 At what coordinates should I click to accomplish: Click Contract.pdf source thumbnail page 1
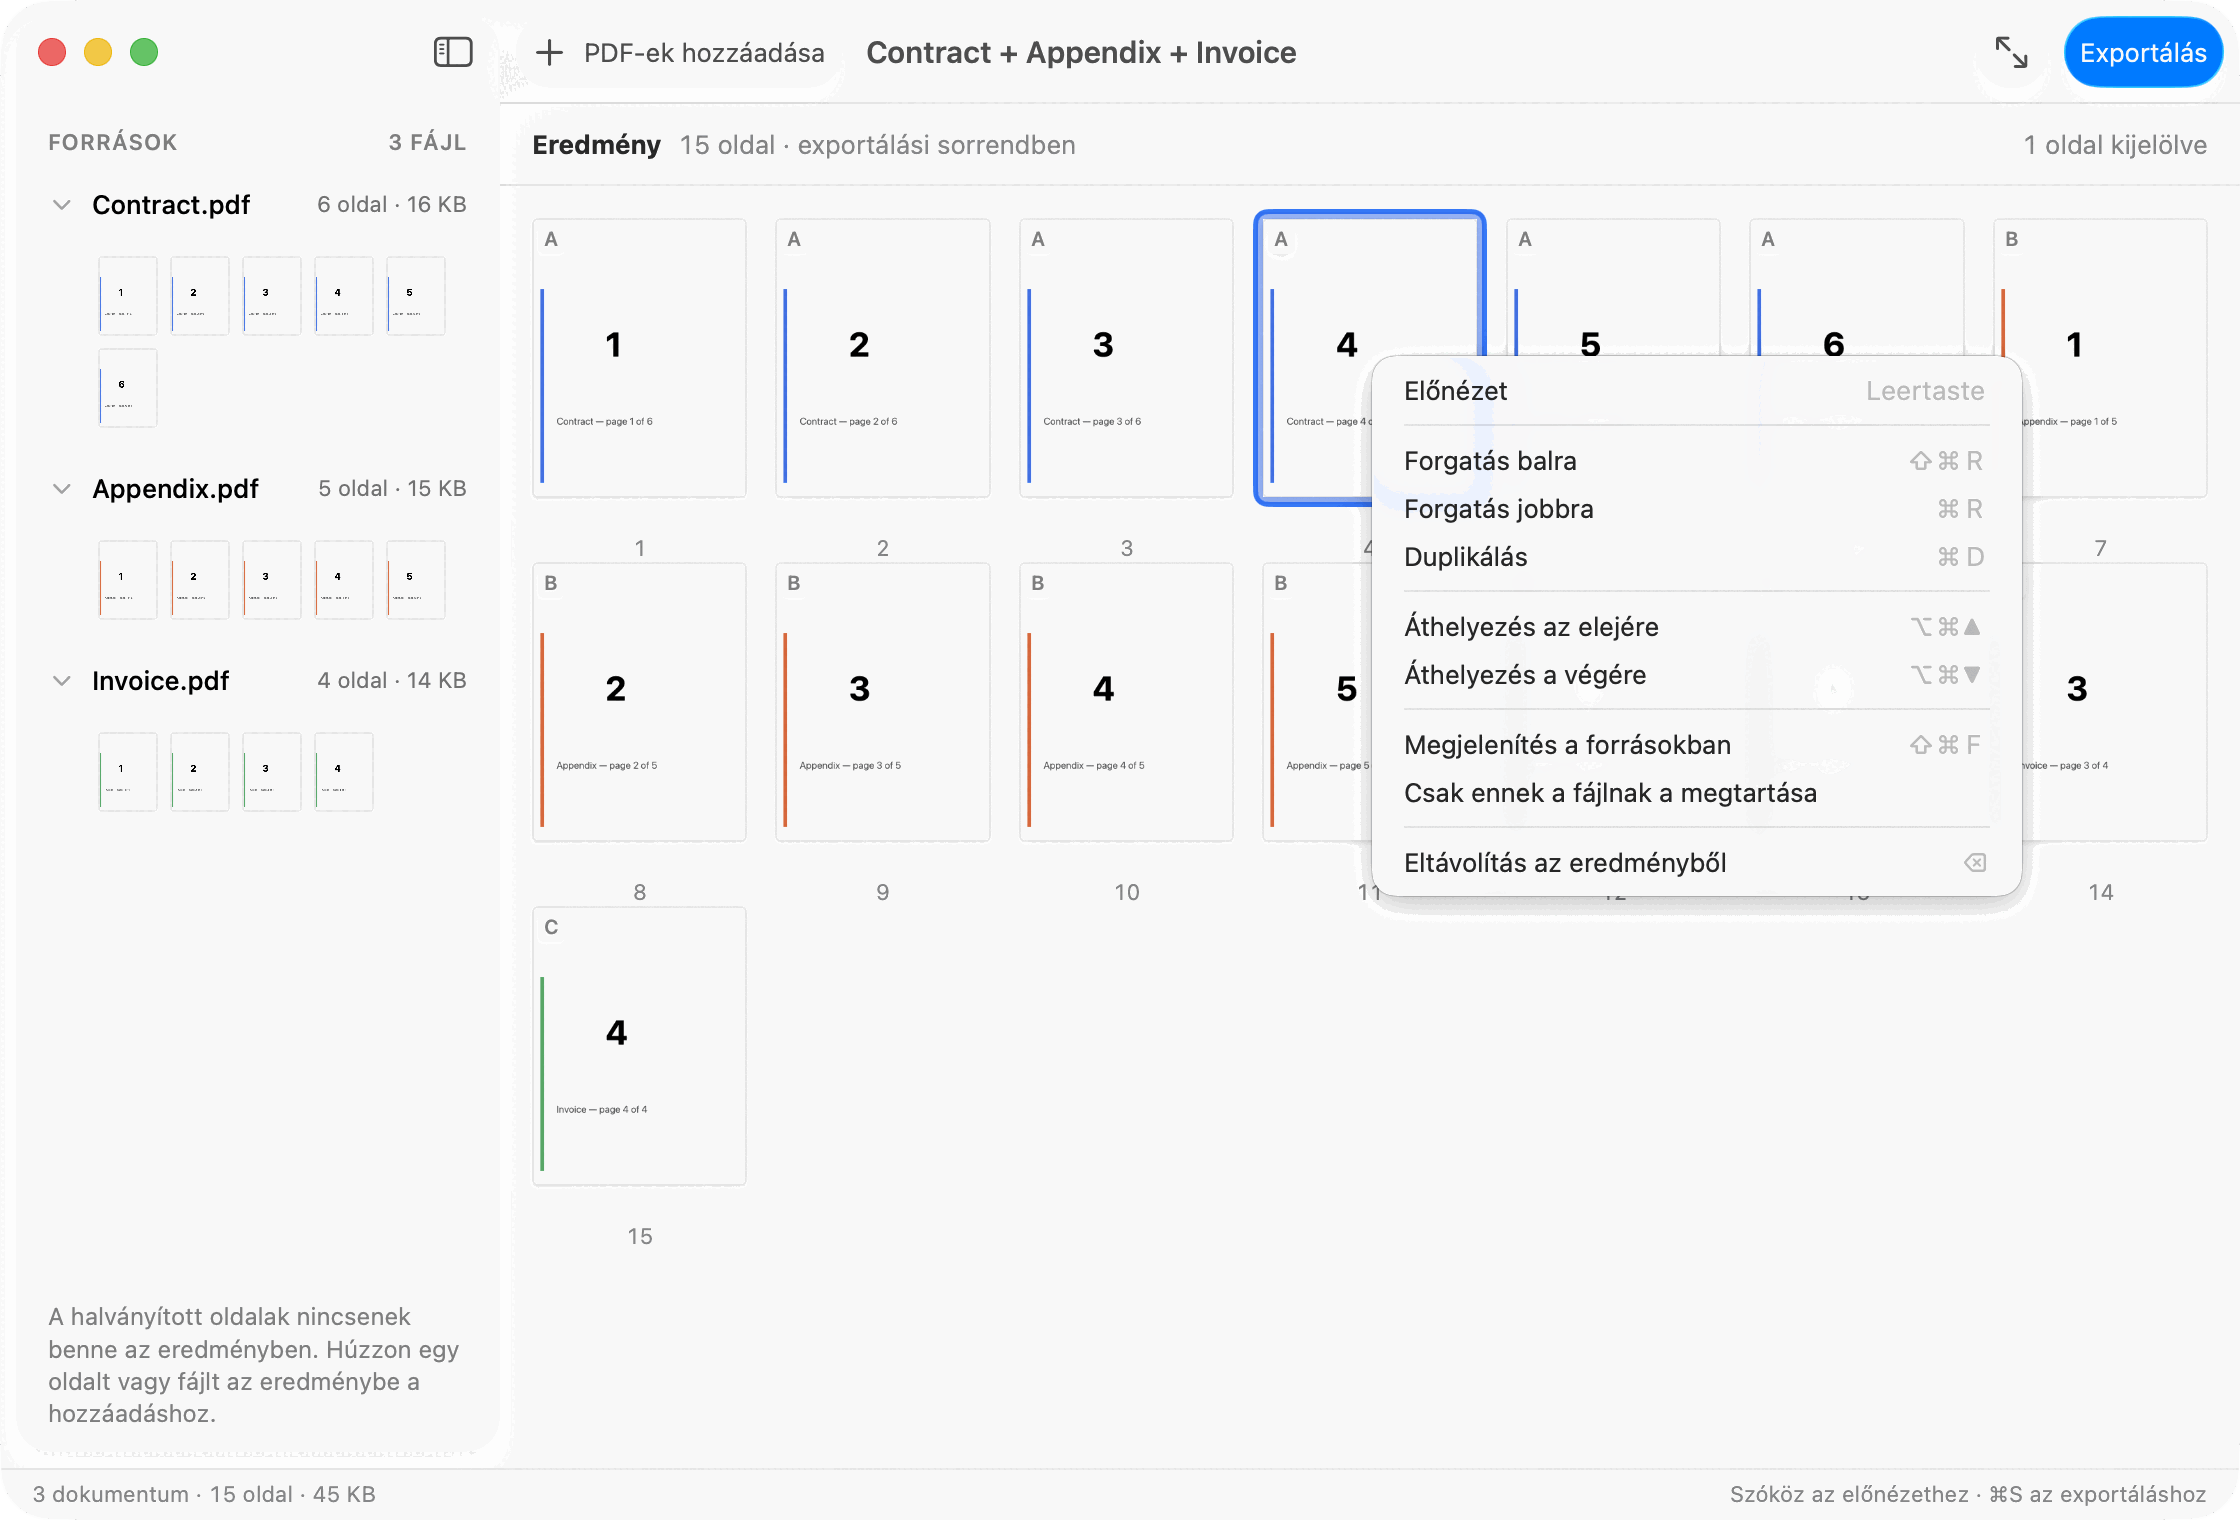point(128,295)
